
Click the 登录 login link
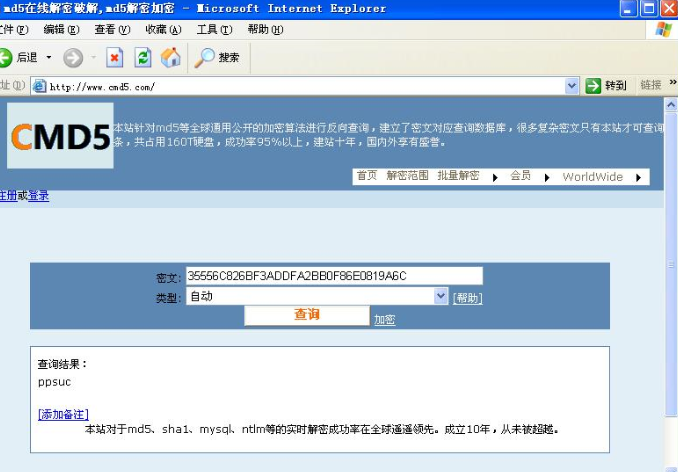38,196
